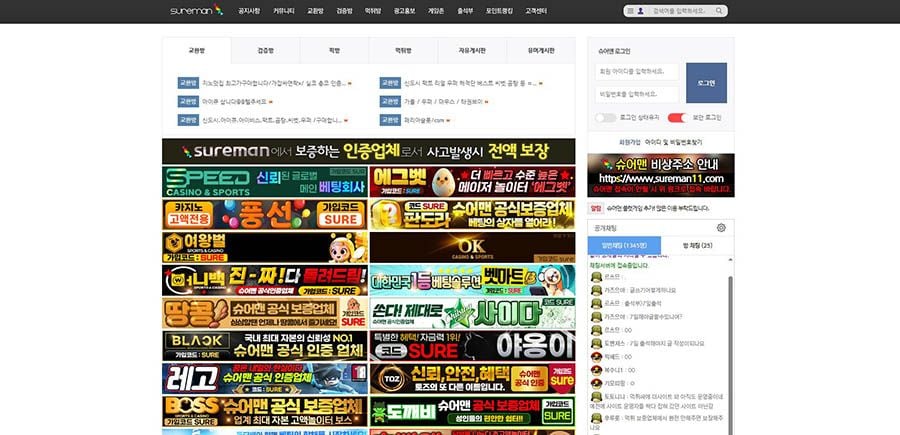The image size is (900, 435).
Task: Click the 회원가입 link
Action: (629, 142)
